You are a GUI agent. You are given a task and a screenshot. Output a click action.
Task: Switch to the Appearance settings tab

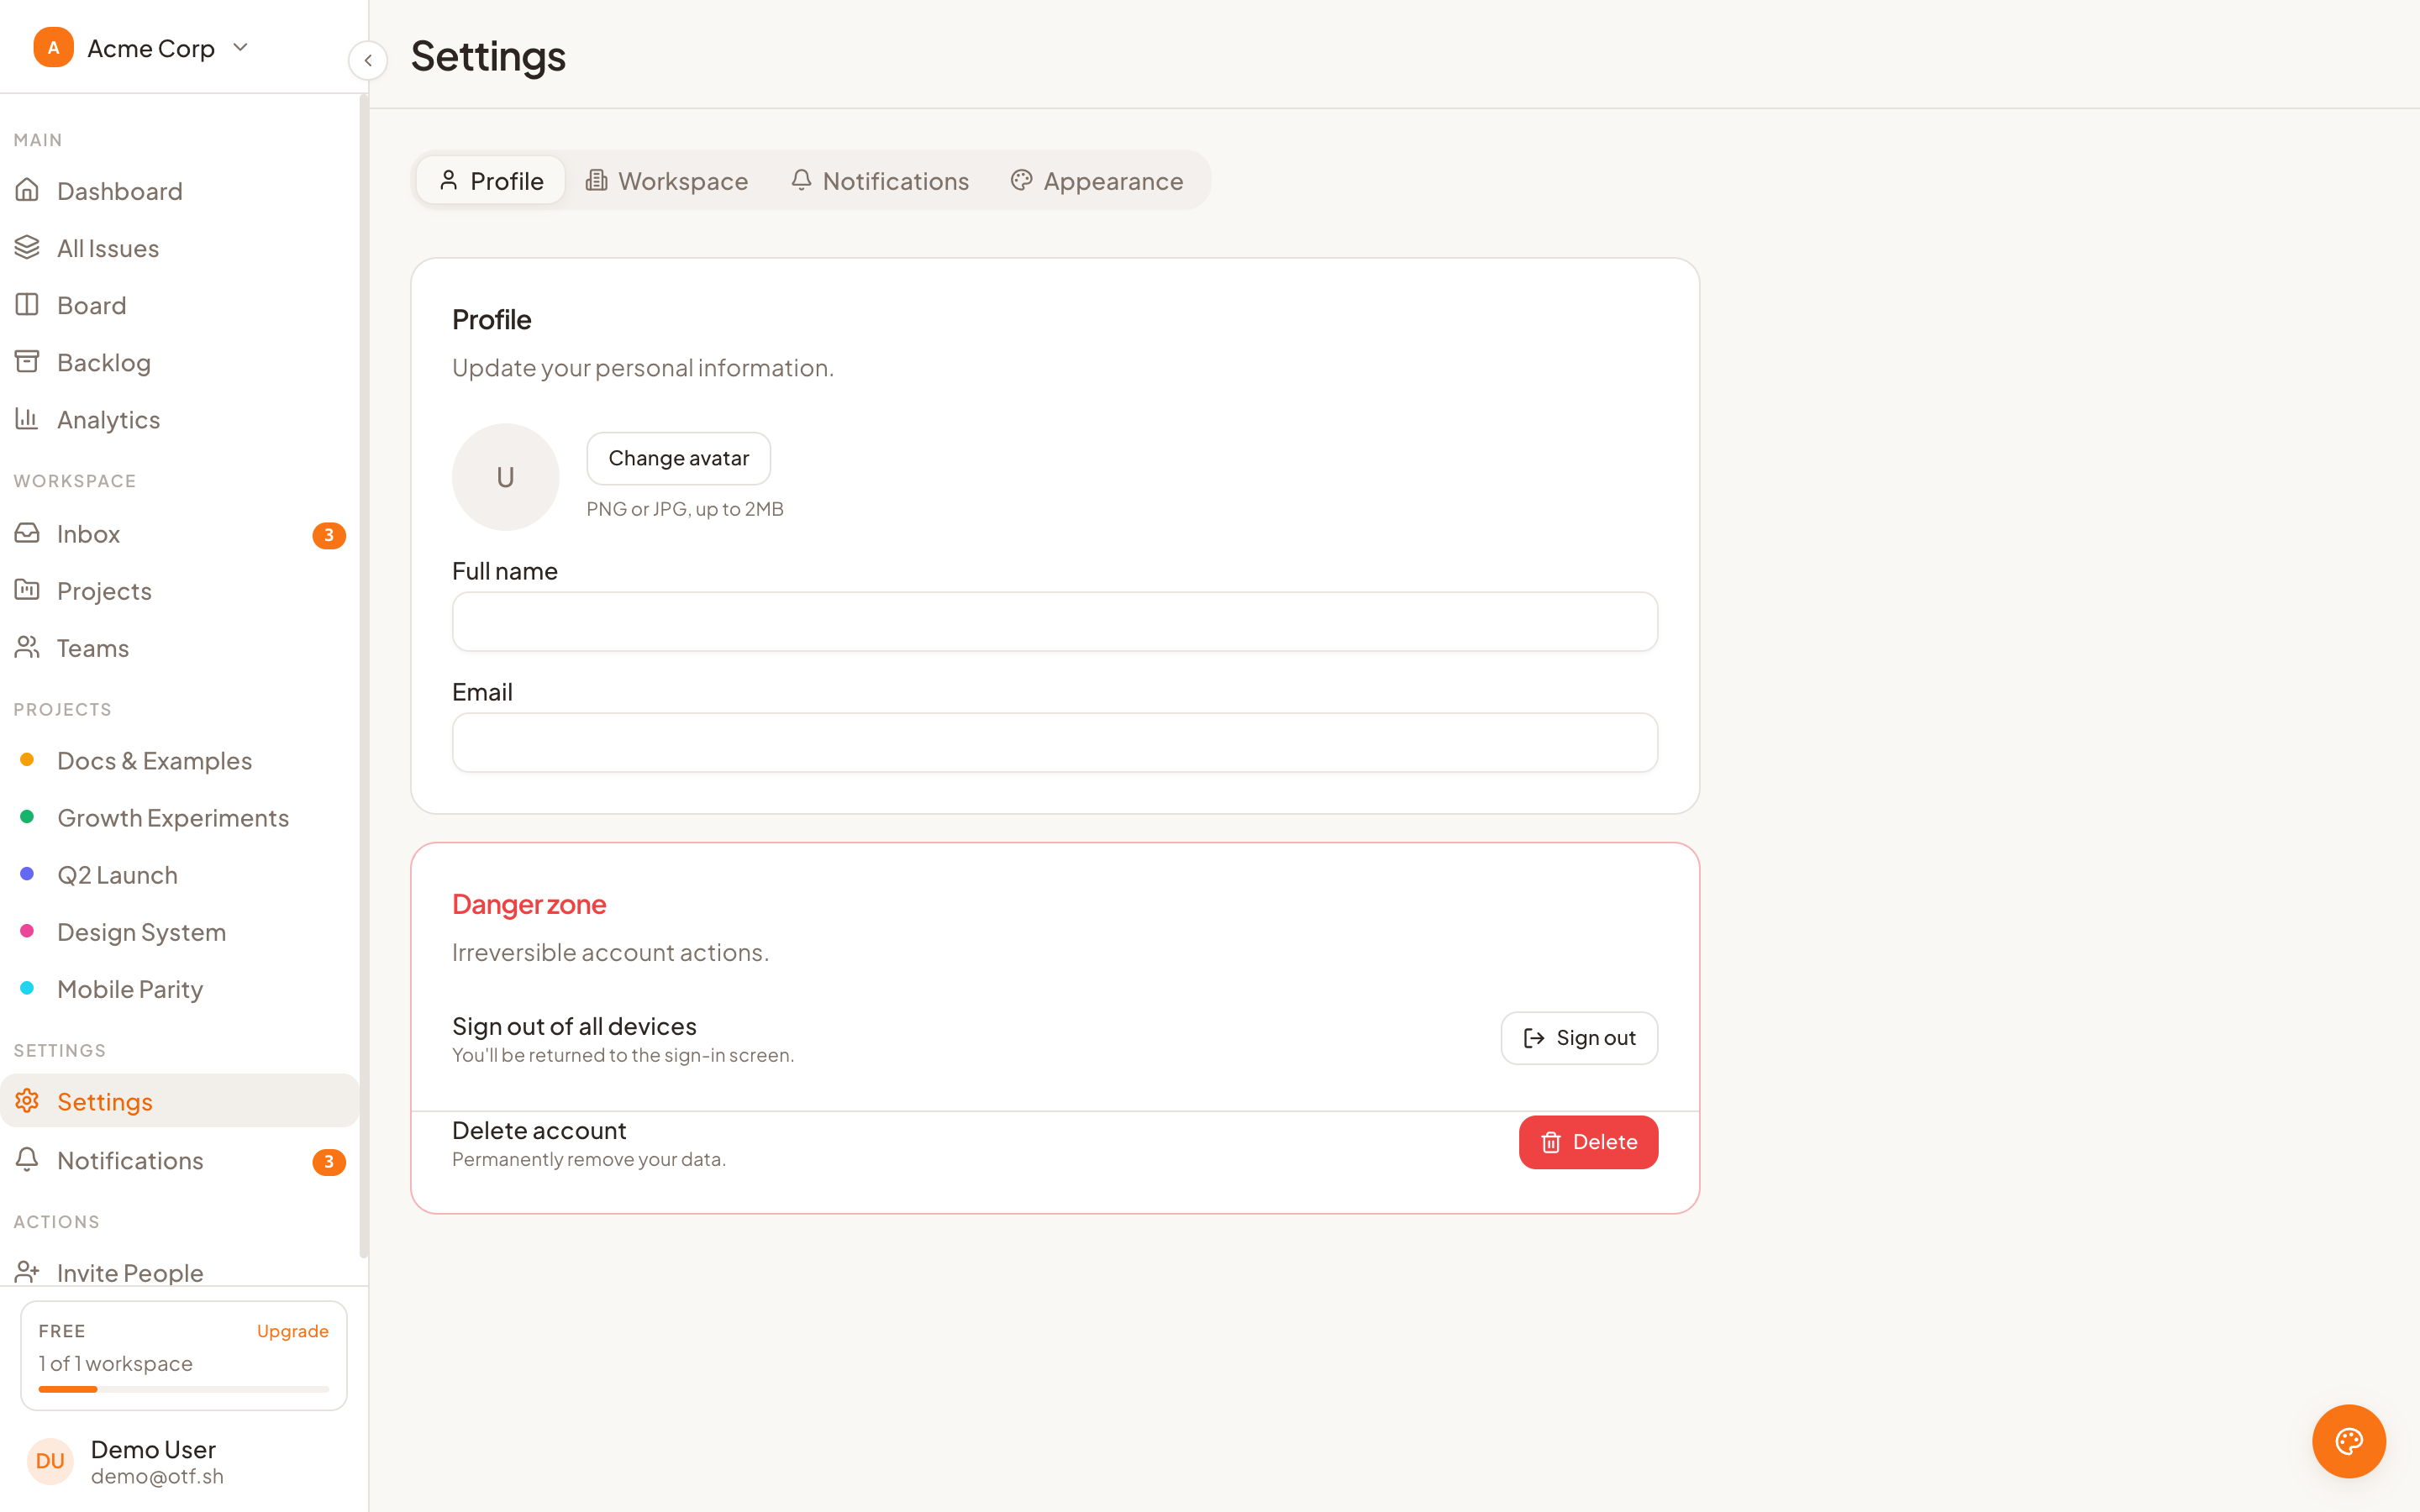[x=1098, y=181]
